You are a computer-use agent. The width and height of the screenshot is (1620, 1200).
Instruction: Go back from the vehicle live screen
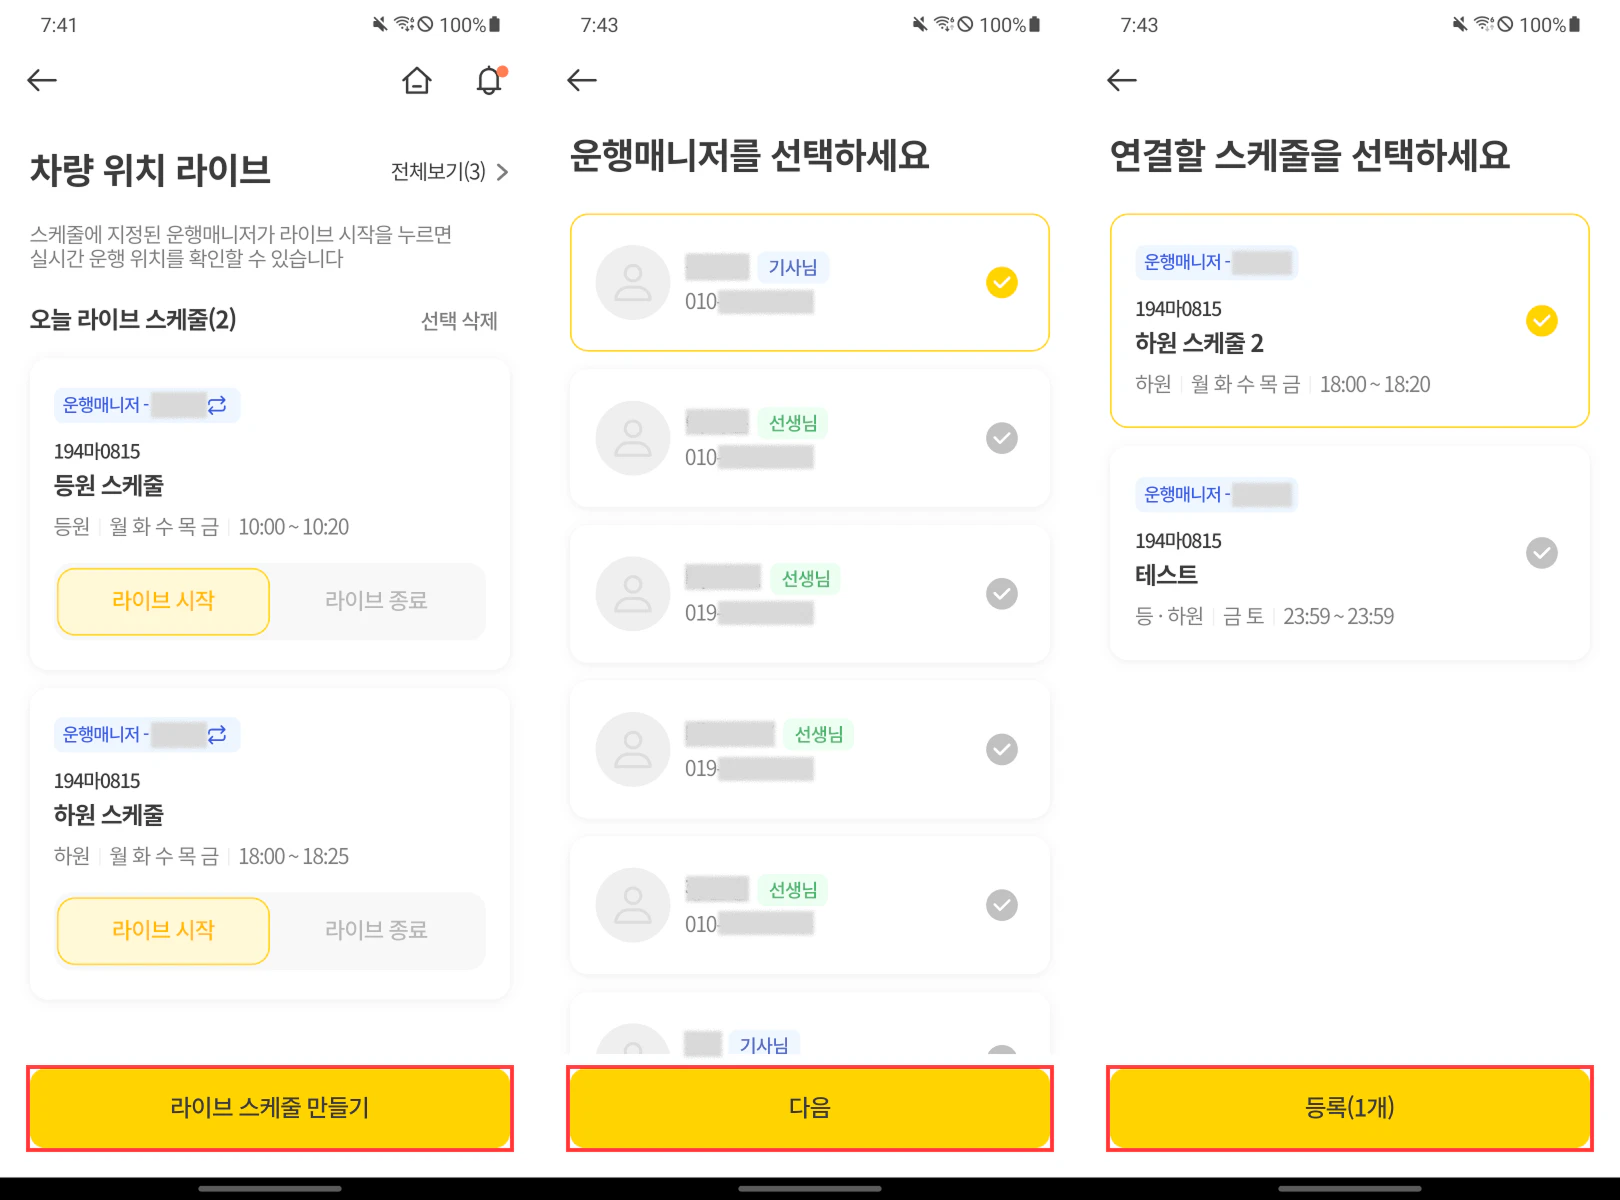pyautogui.click(x=42, y=81)
